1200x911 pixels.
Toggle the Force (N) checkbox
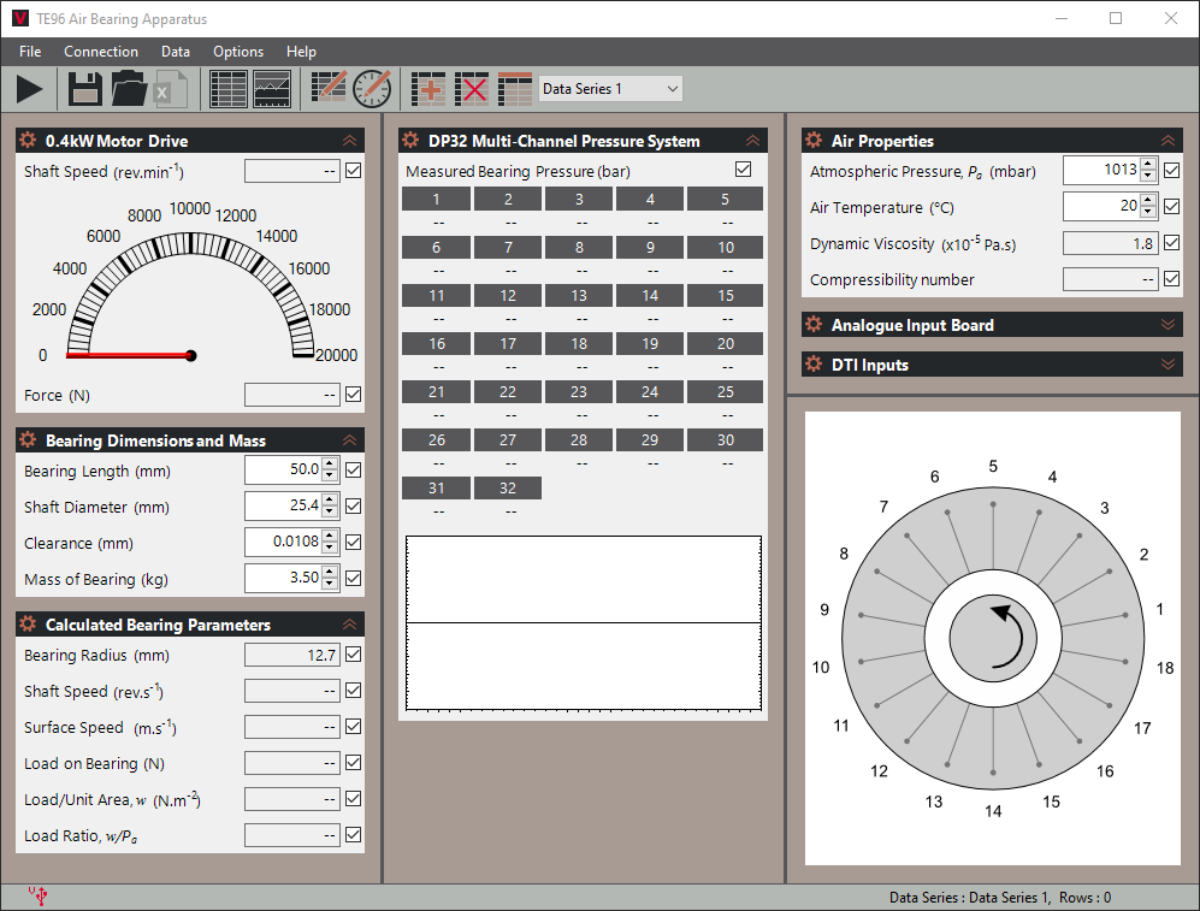pos(353,395)
